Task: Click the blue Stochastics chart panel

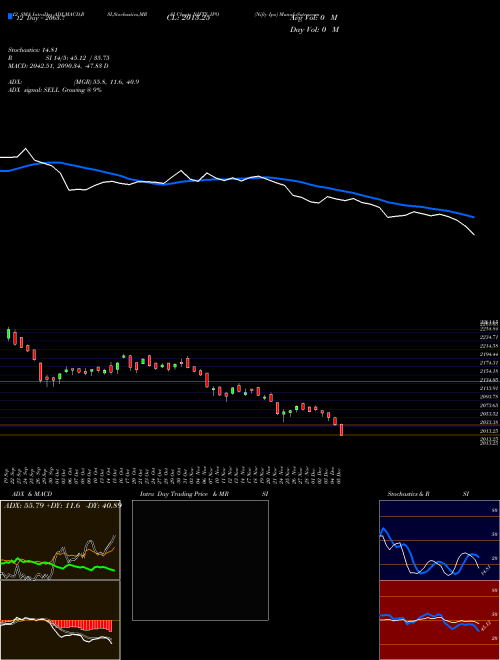Action: point(439,540)
